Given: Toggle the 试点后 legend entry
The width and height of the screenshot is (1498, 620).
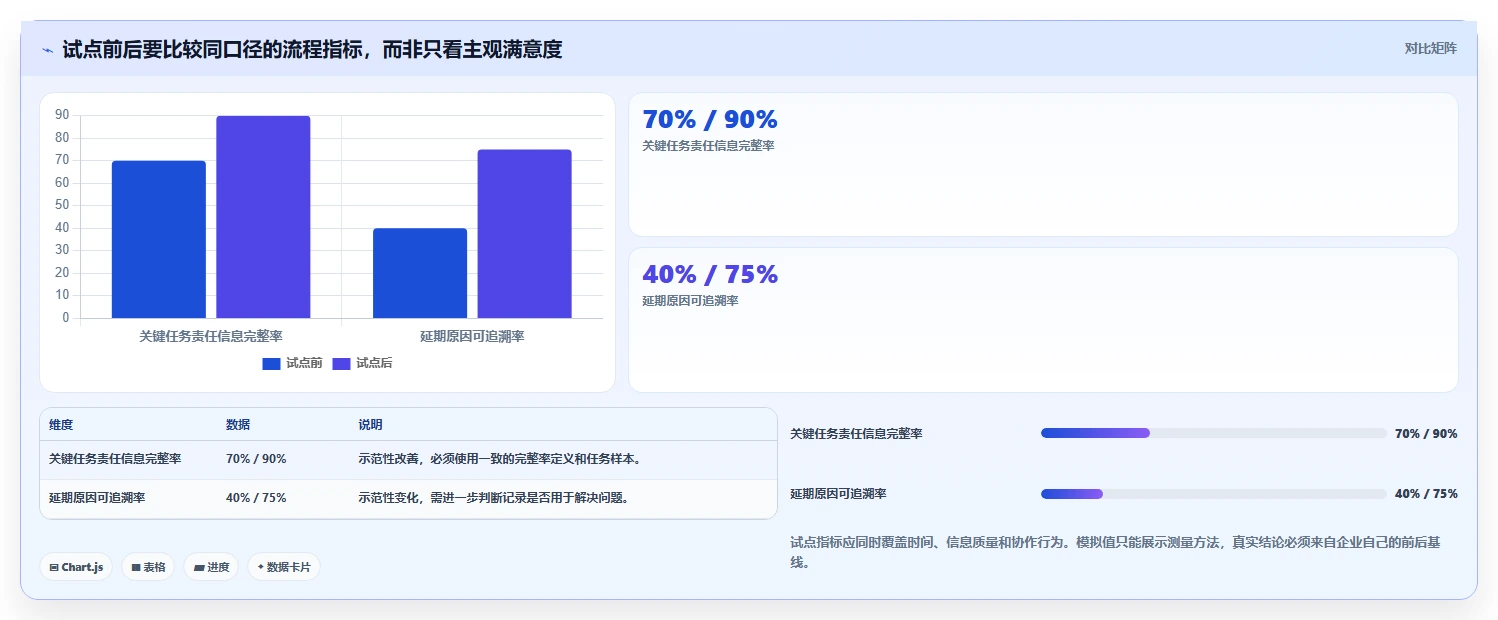Looking at the screenshot, I should pyautogui.click(x=362, y=363).
